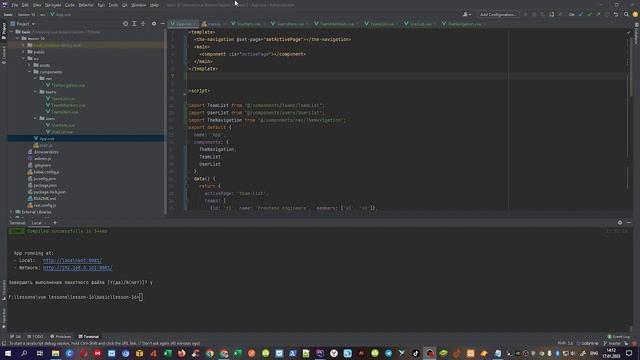Open the Problems tool window button
The width and height of the screenshot is (640, 360).
60,337
